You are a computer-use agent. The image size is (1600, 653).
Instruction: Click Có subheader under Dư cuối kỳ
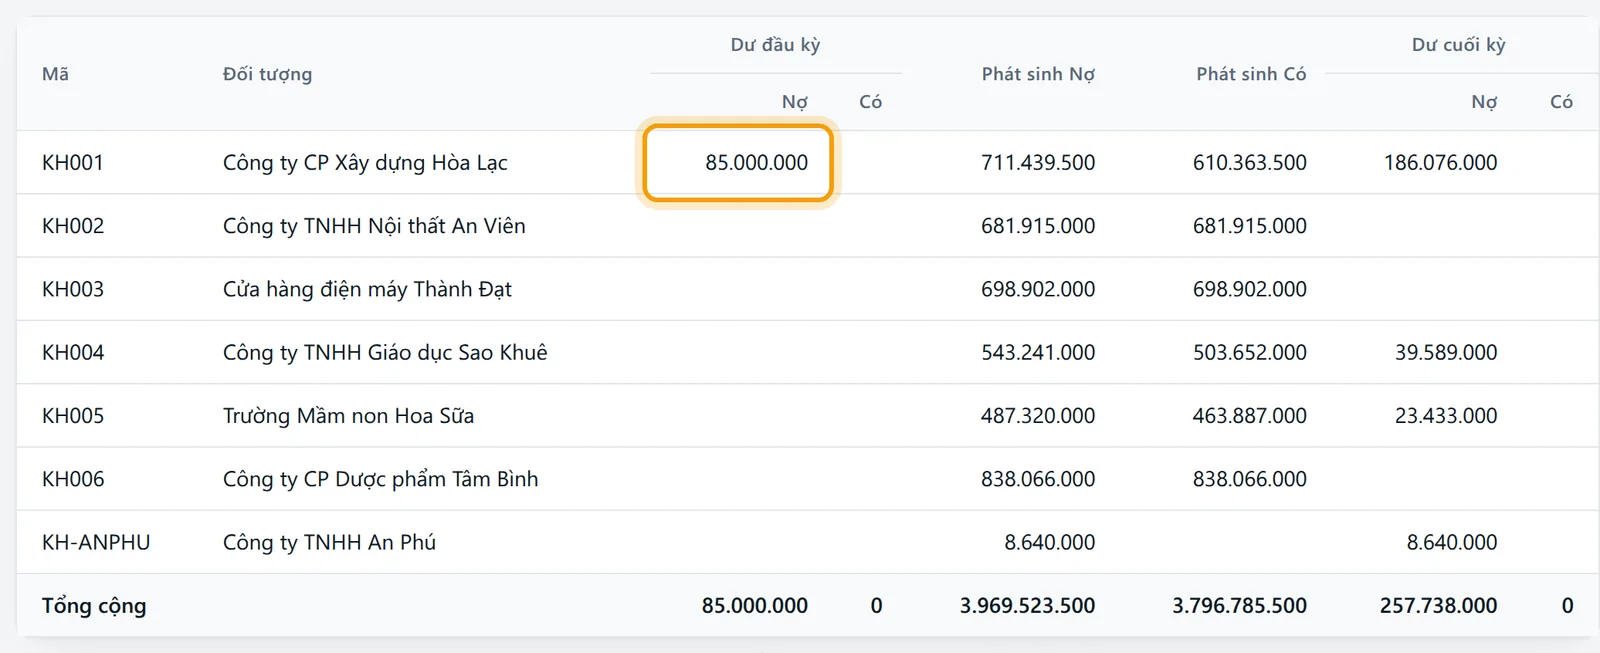tap(1561, 102)
